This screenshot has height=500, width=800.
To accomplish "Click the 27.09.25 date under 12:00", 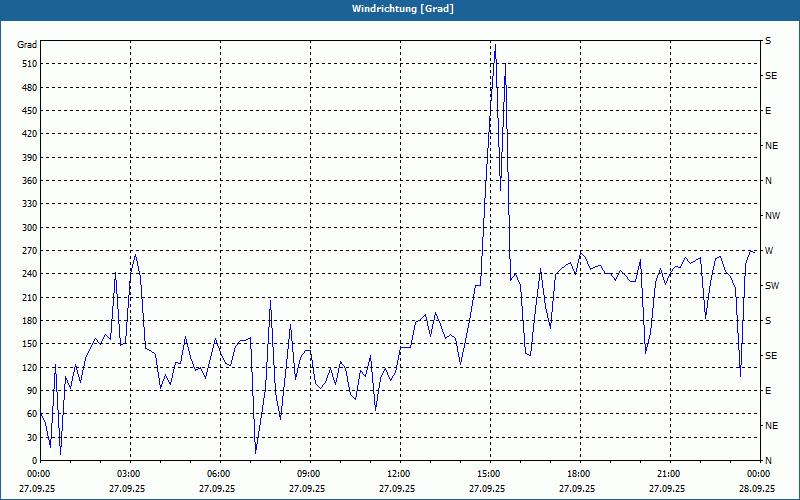I will pos(397,489).
